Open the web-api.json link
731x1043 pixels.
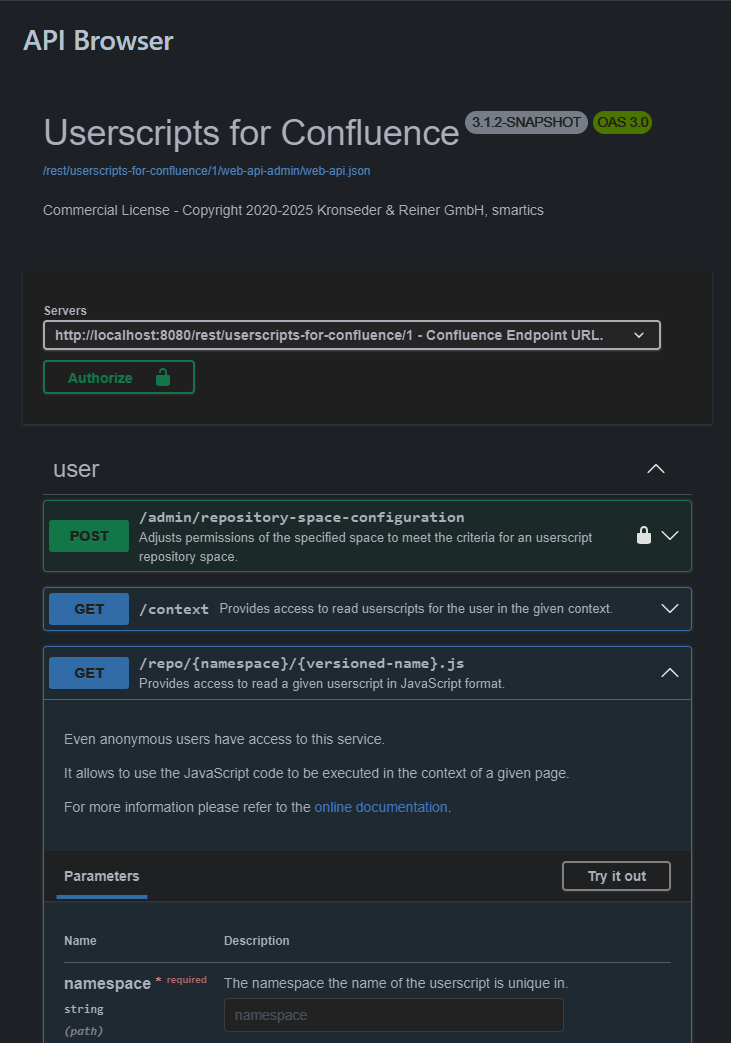click(207, 171)
